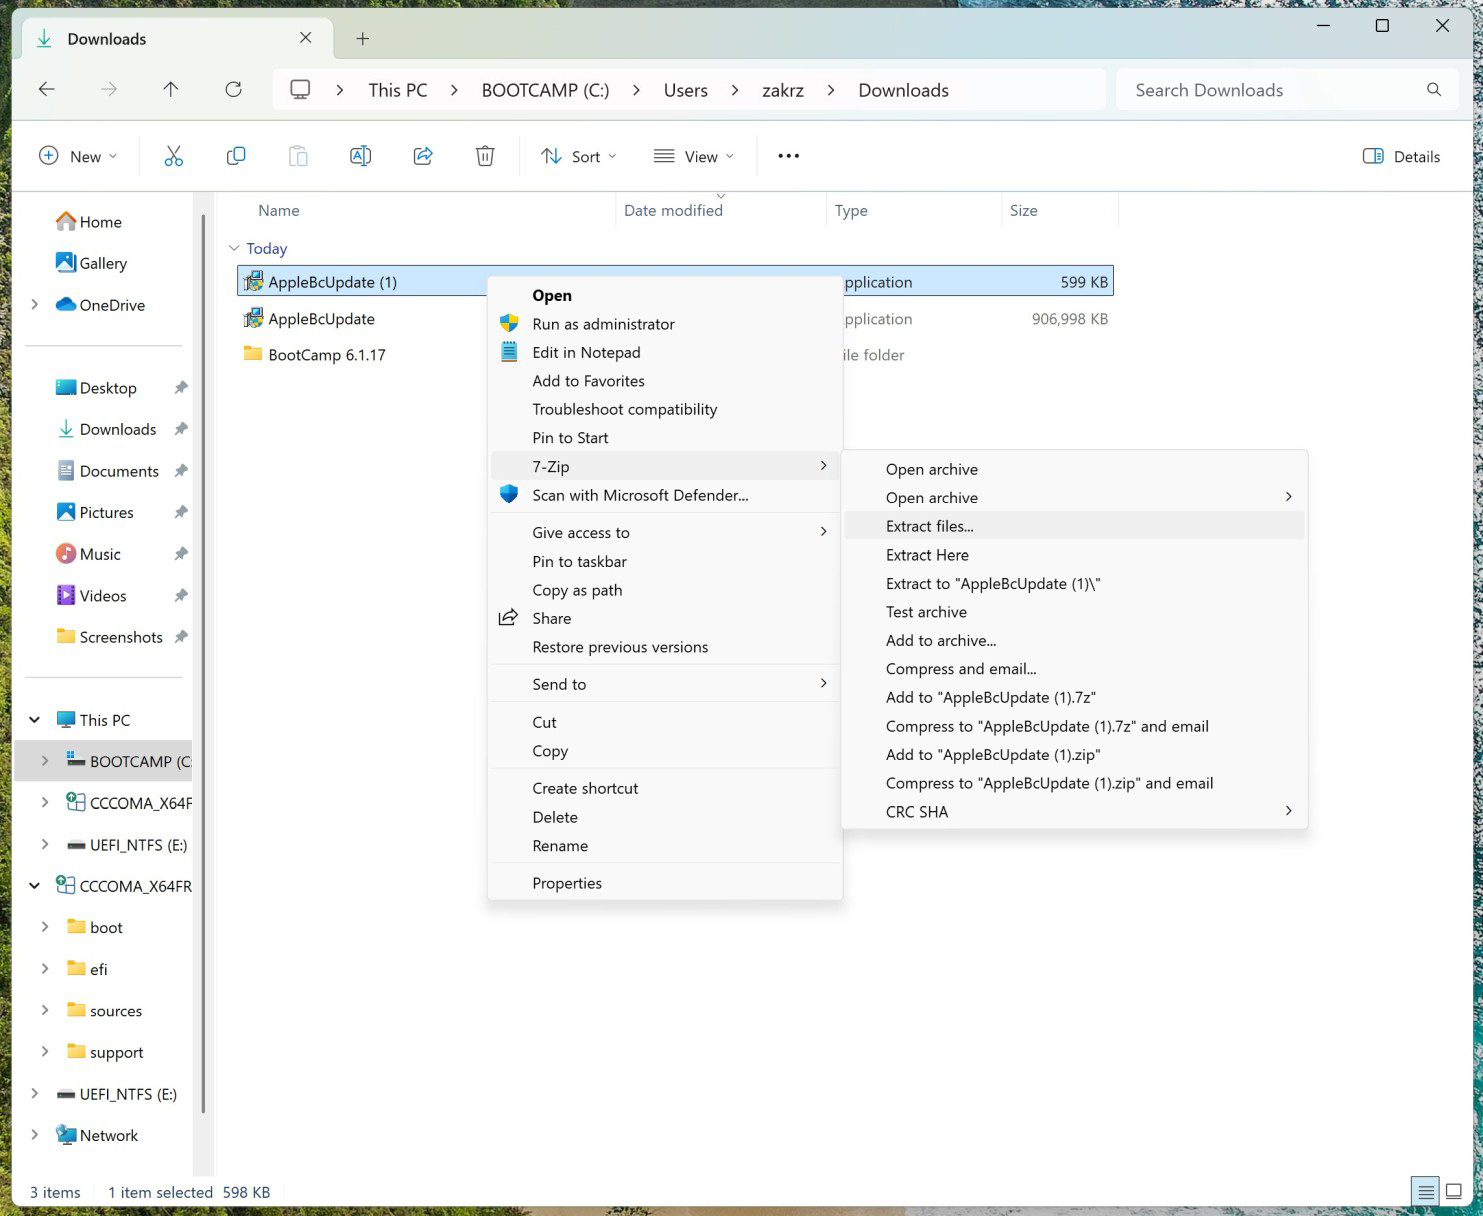The image size is (1483, 1216).
Task: Click Users in the address breadcrumb
Action: click(685, 90)
